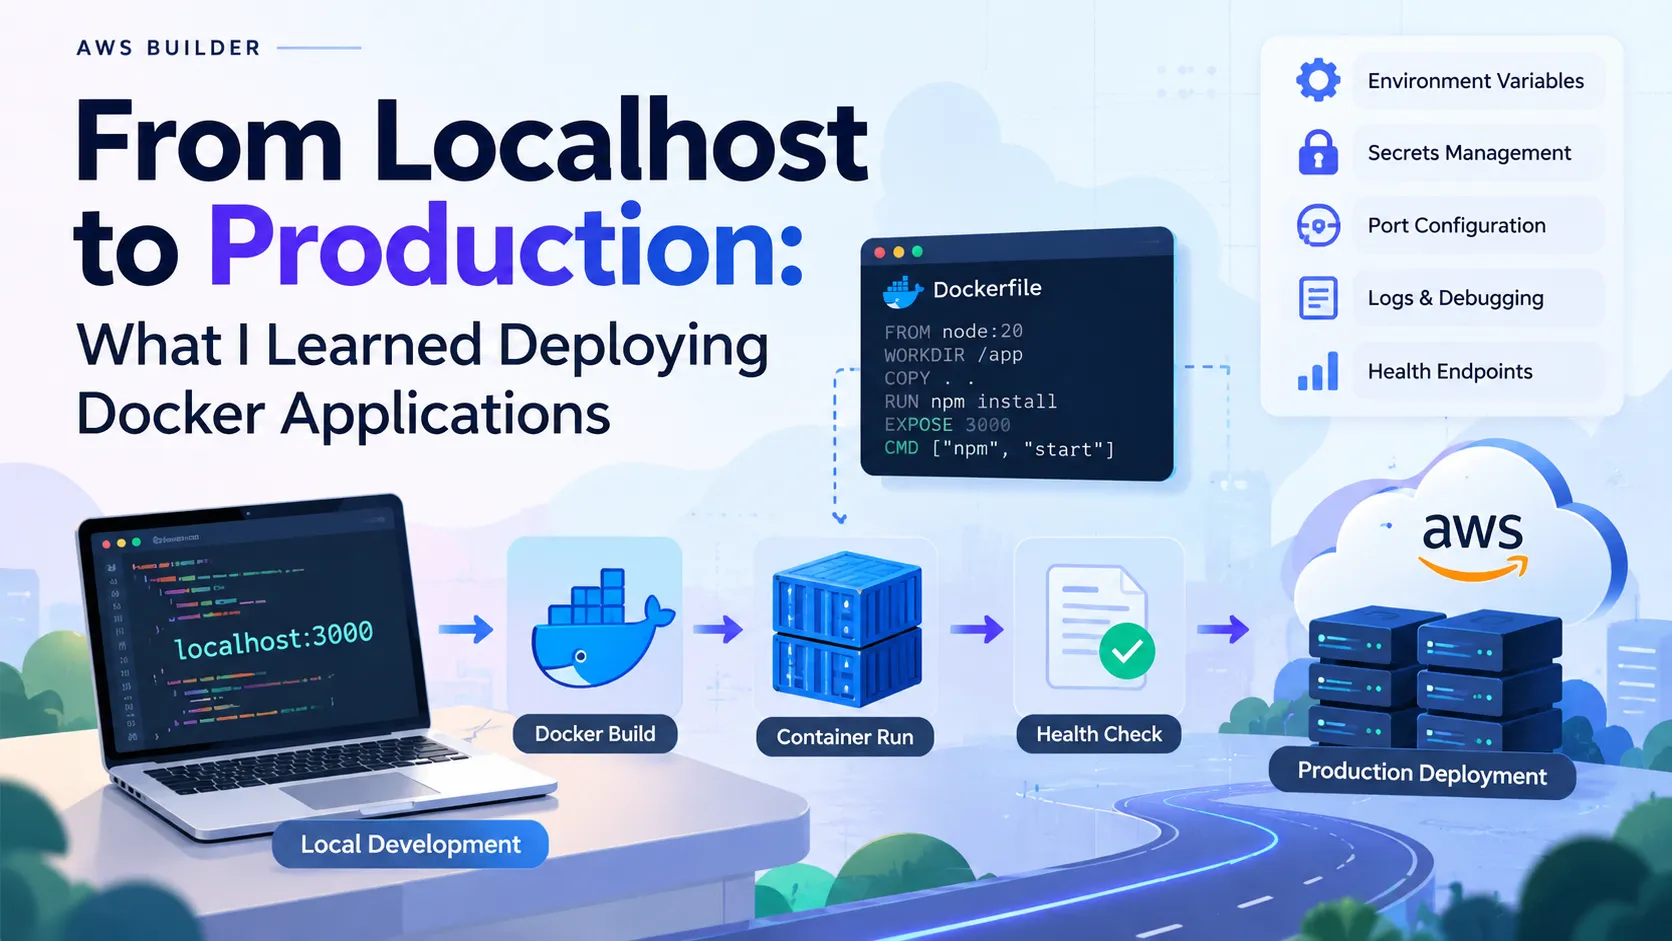Click the red dot in Dockerfile window
The image size is (1672, 941).
click(880, 252)
